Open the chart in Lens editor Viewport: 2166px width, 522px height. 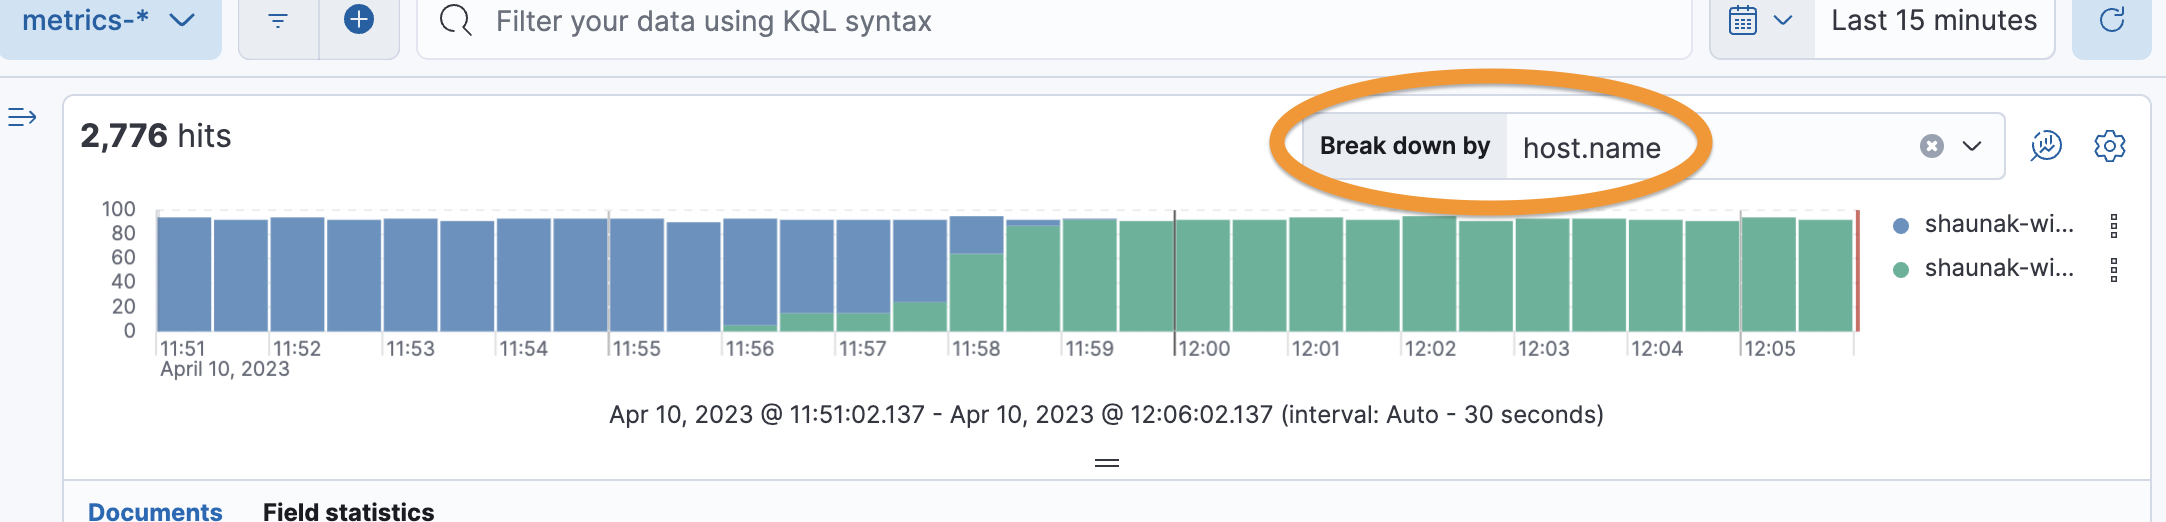coord(2046,146)
